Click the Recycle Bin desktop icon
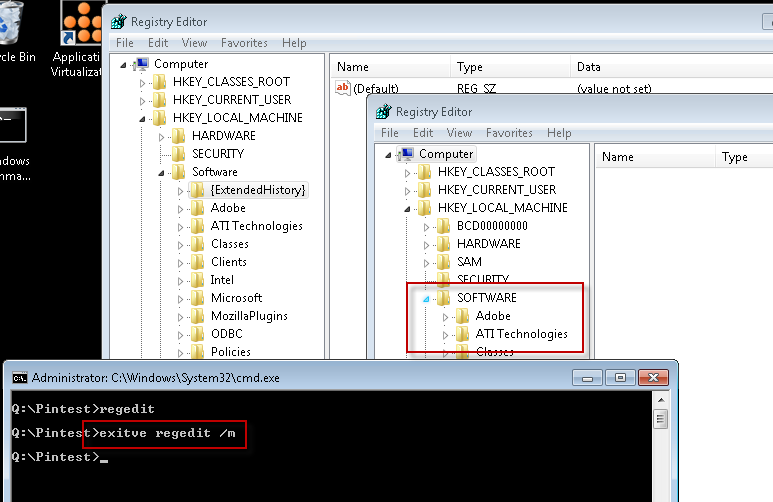Viewport: 773px width, 502px height. [x=12, y=25]
